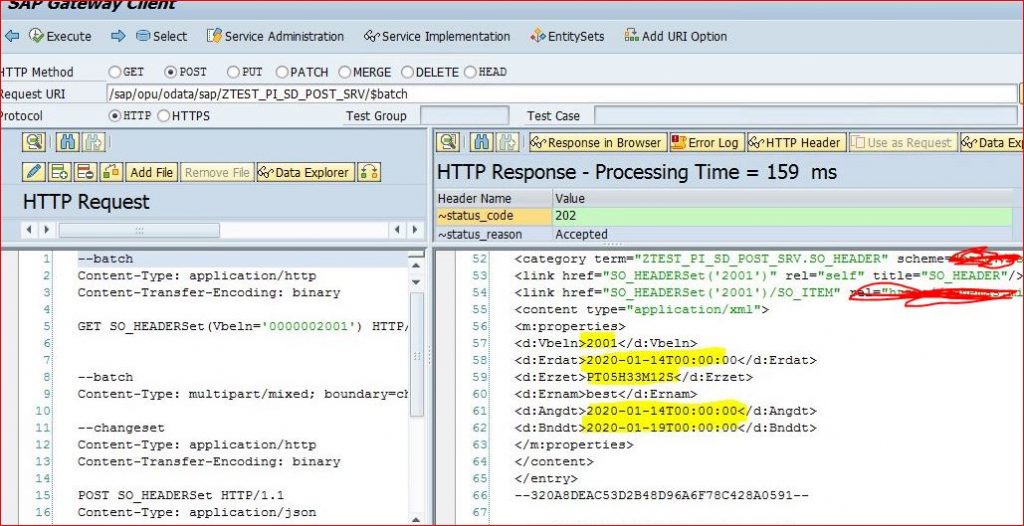The image size is (1024, 526).
Task: Click the GET SO_HEADERSet request line
Action: [242, 326]
